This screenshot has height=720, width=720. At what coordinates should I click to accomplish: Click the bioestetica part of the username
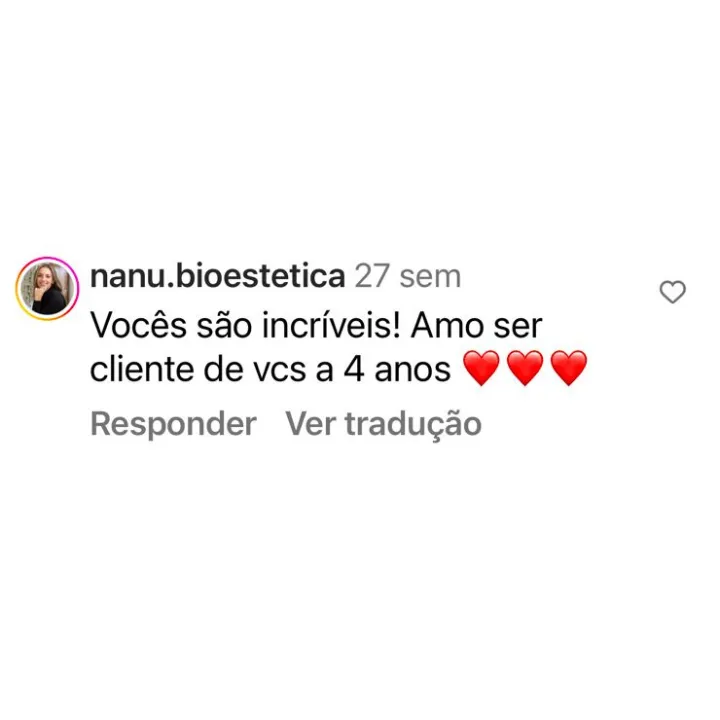(x=261, y=276)
